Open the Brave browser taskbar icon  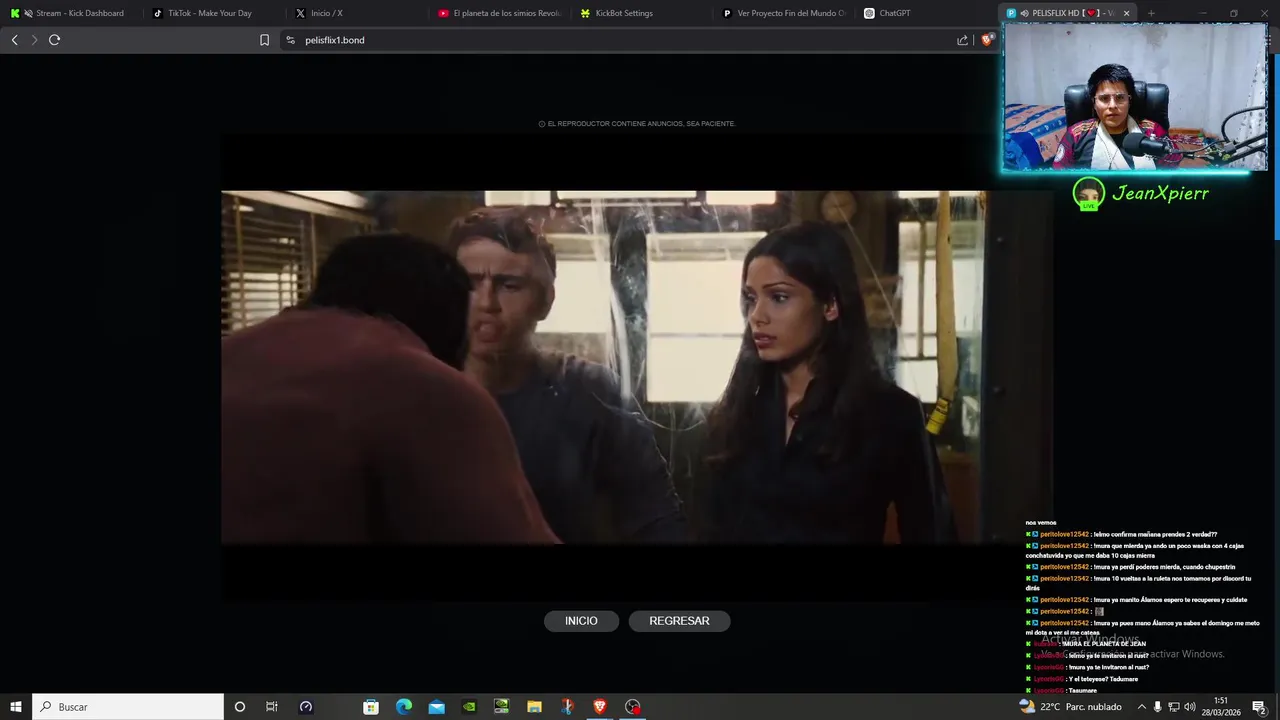click(x=600, y=706)
